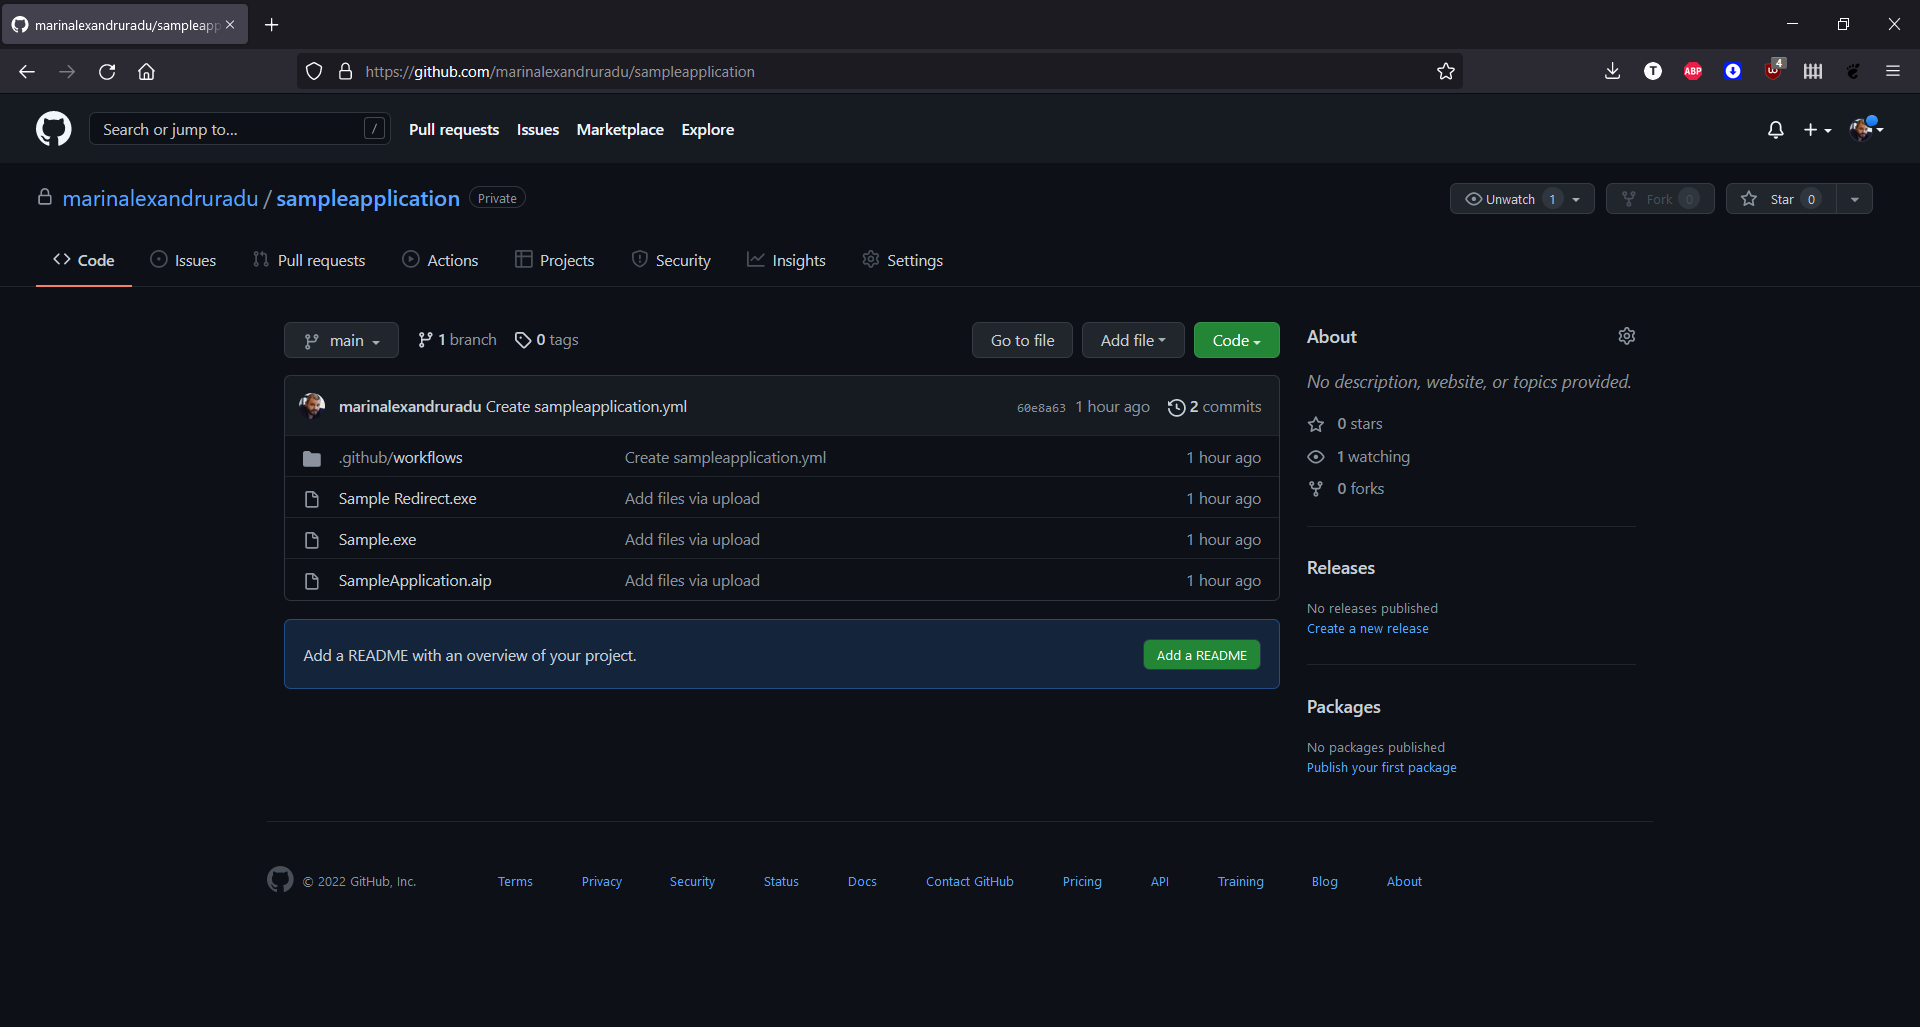Open the repository Security tab

(x=671, y=260)
